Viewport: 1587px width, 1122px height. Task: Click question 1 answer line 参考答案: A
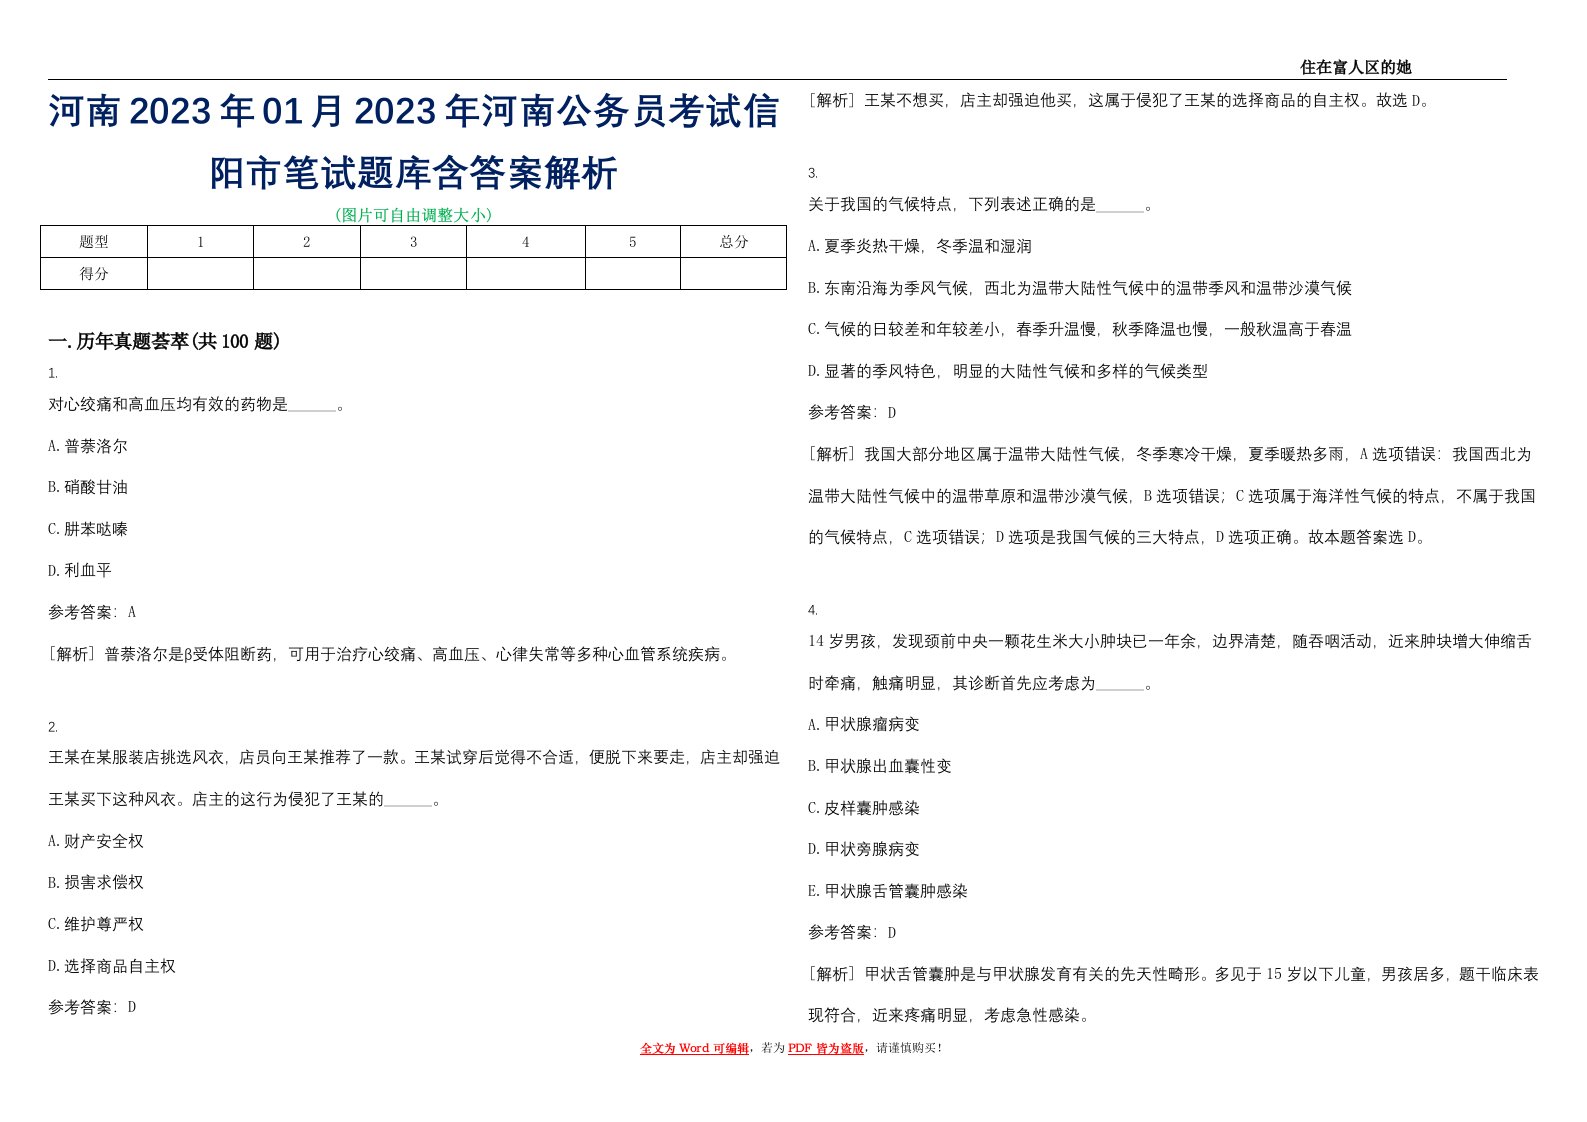coord(92,613)
